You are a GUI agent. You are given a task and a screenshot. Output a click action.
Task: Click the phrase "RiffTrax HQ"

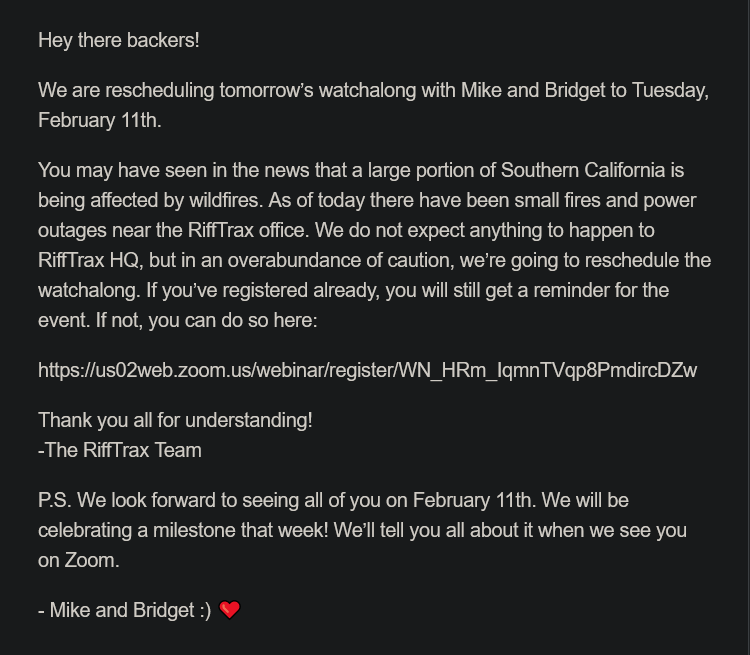(x=88, y=260)
